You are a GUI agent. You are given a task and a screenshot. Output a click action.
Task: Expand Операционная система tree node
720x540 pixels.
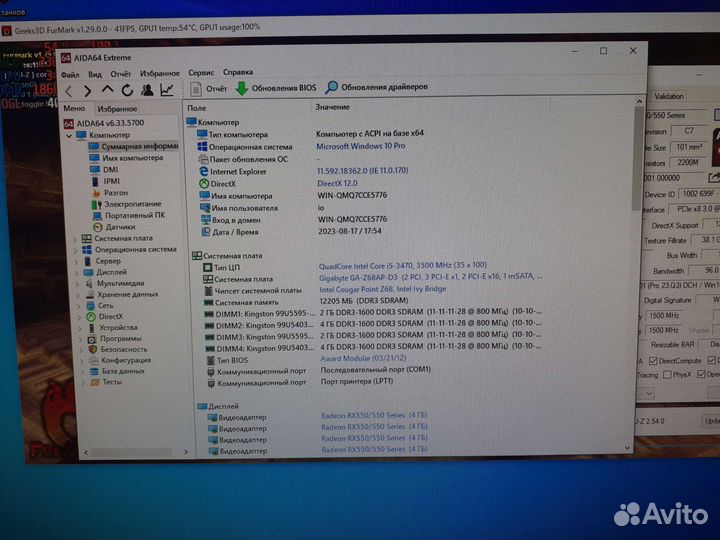pyautogui.click(x=76, y=250)
